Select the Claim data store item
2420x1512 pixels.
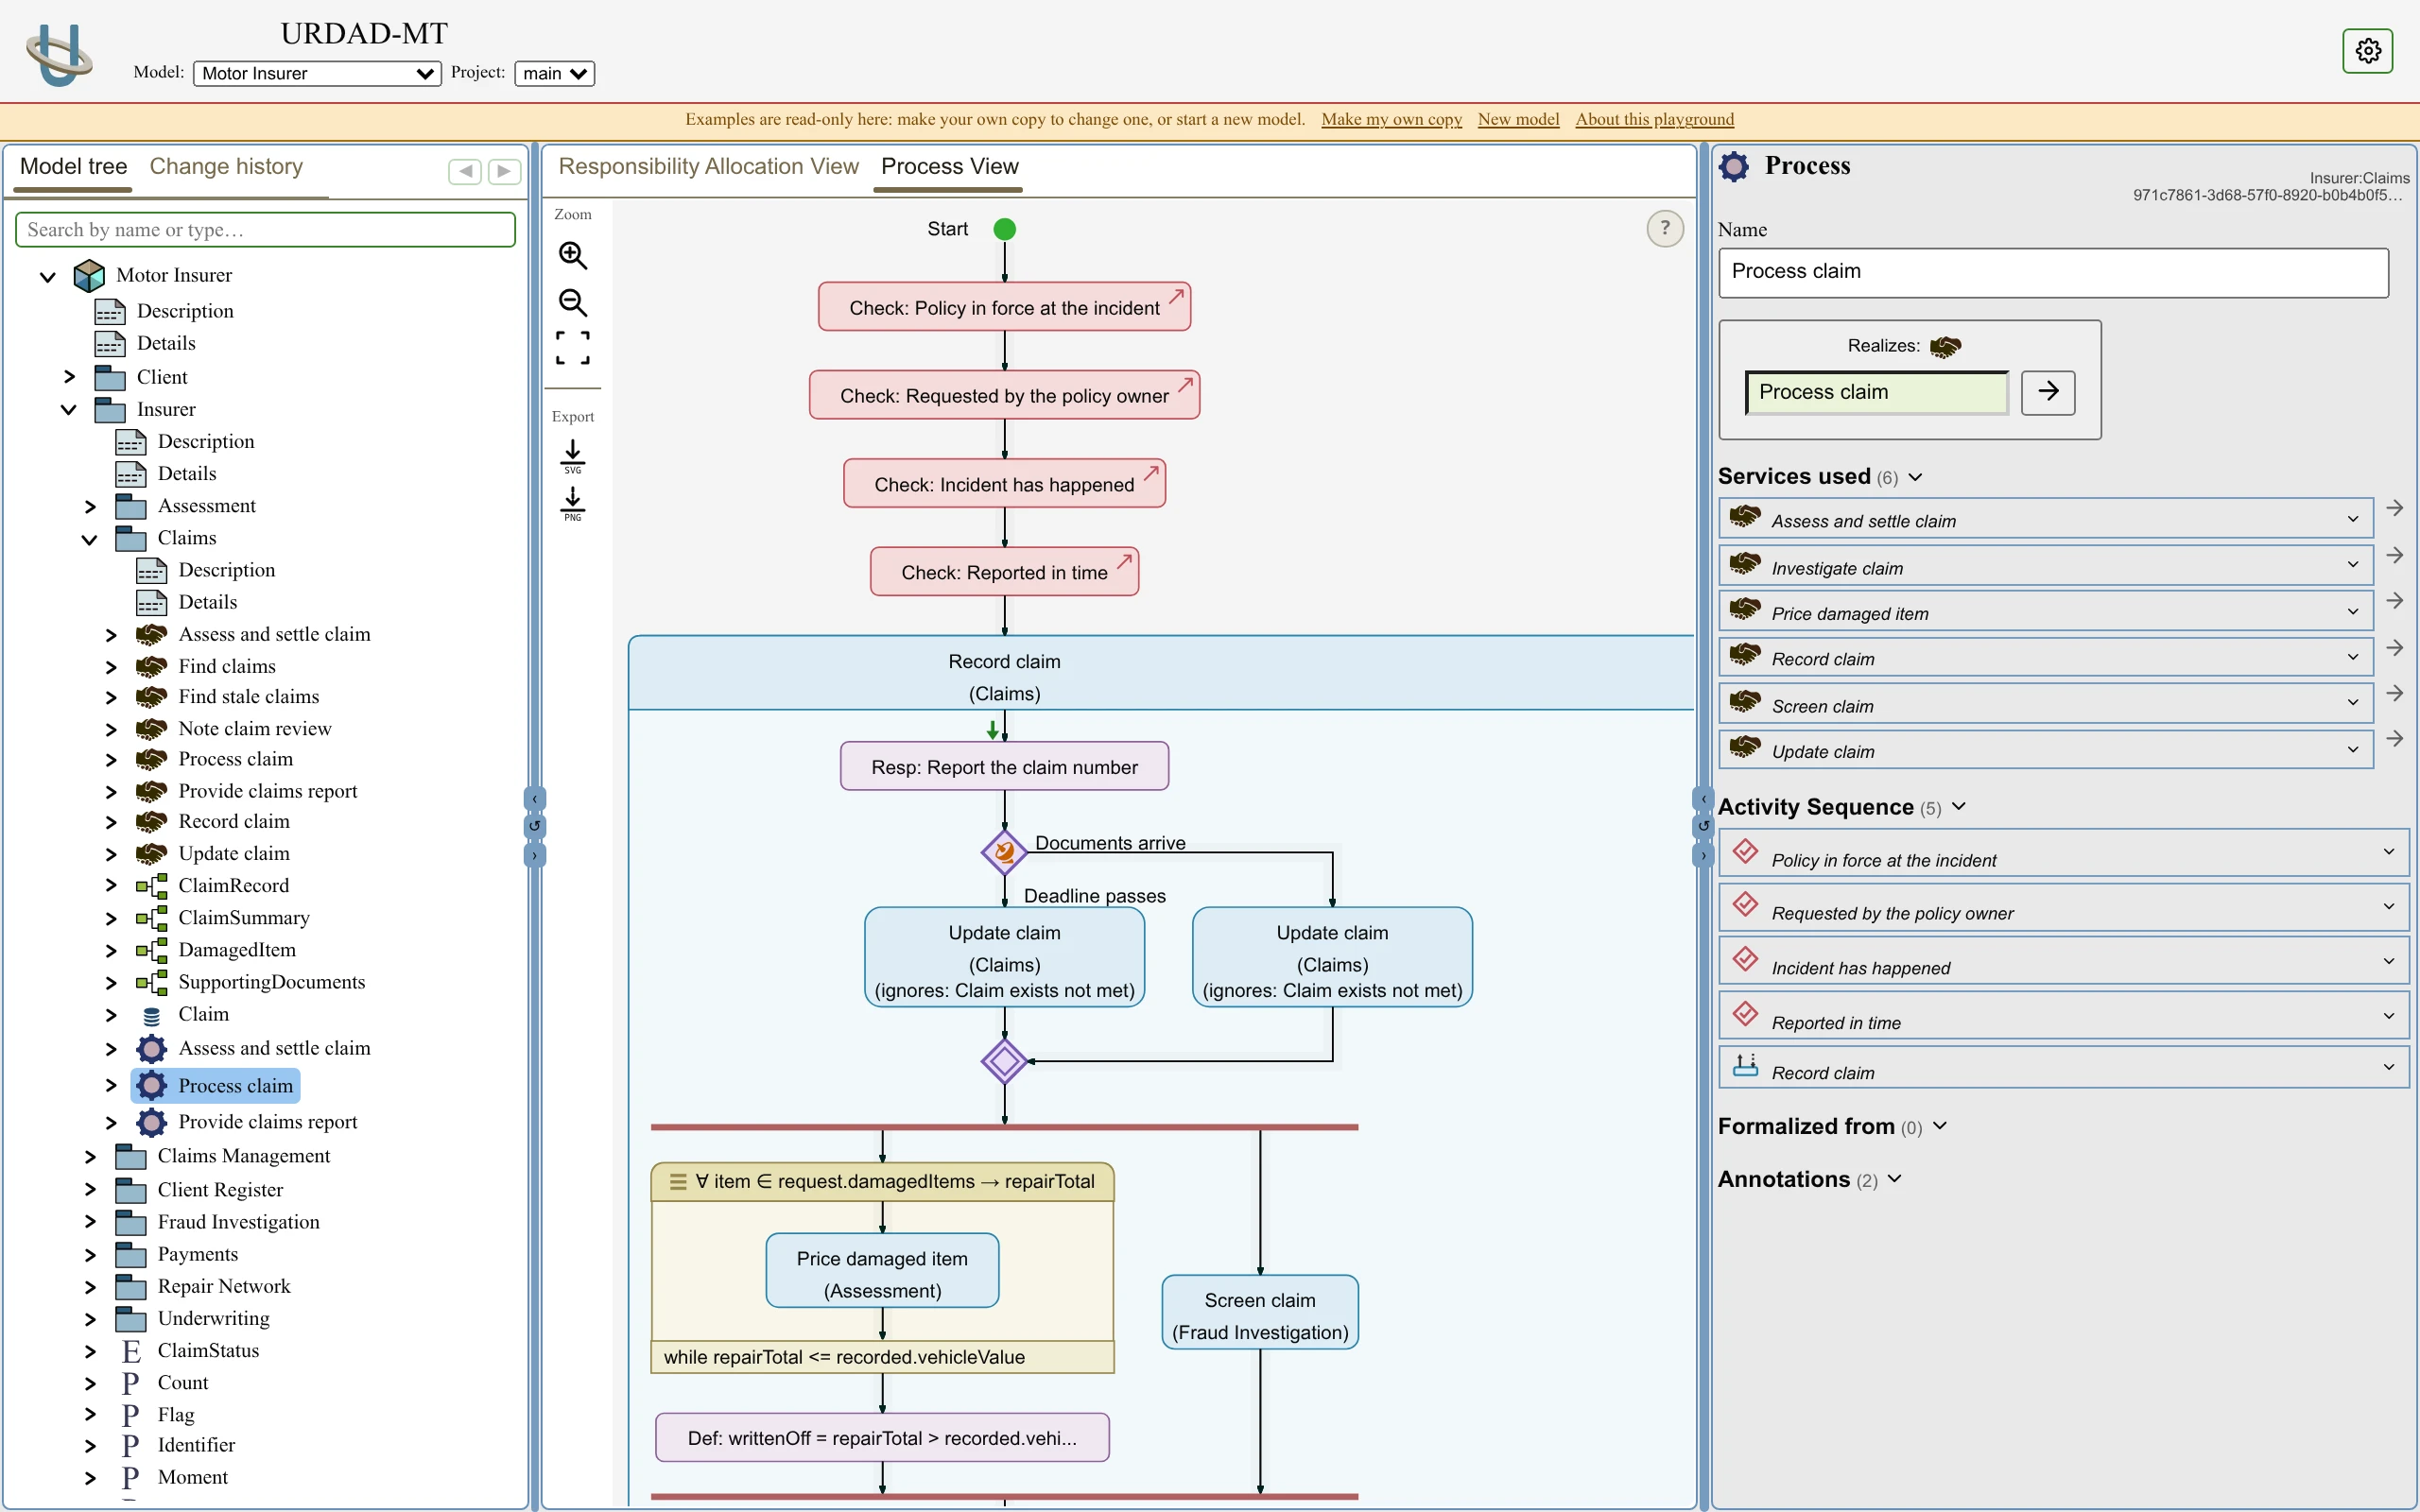[203, 1015]
